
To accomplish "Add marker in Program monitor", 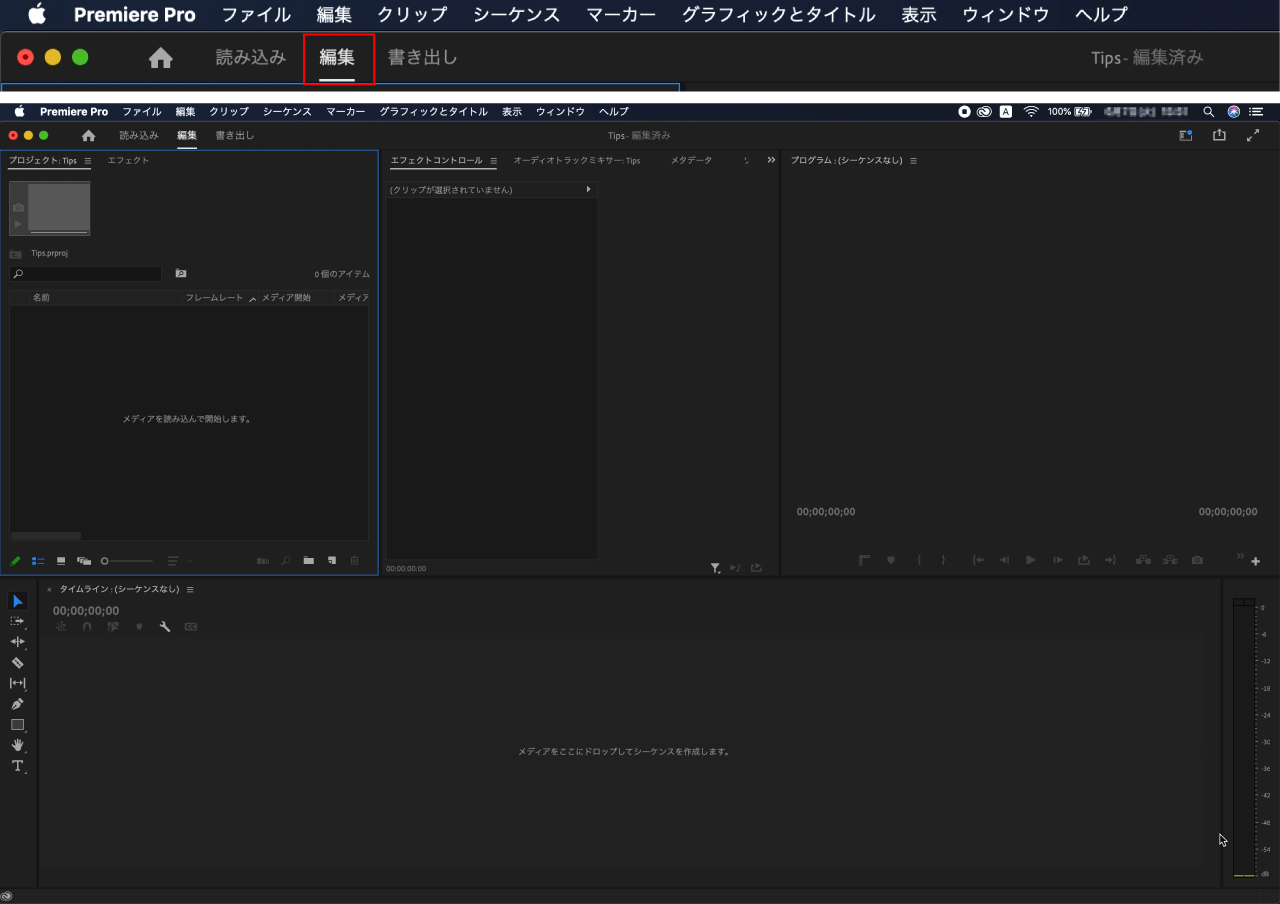I will click(891, 560).
